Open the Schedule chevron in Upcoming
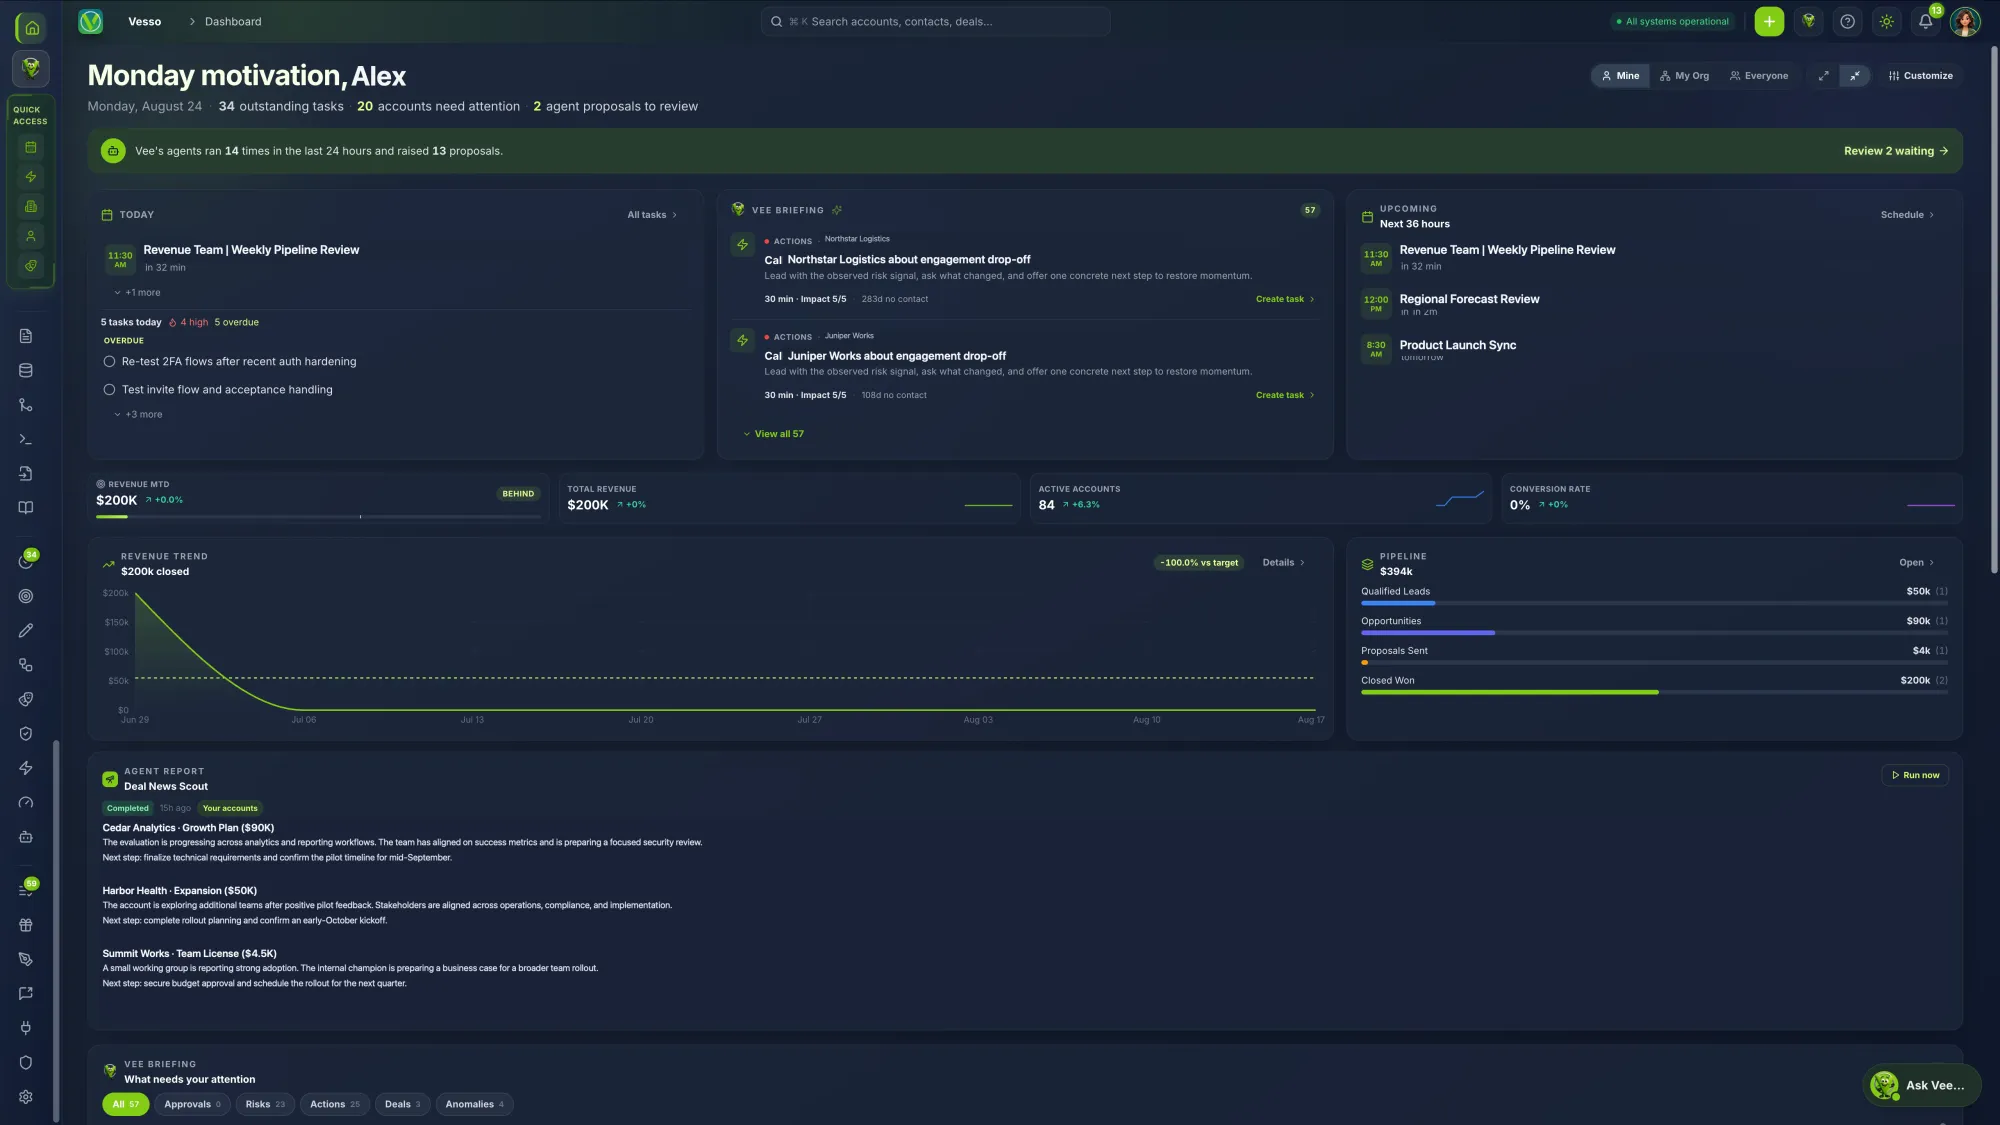Image resolution: width=2000 pixels, height=1125 pixels. click(x=1907, y=215)
